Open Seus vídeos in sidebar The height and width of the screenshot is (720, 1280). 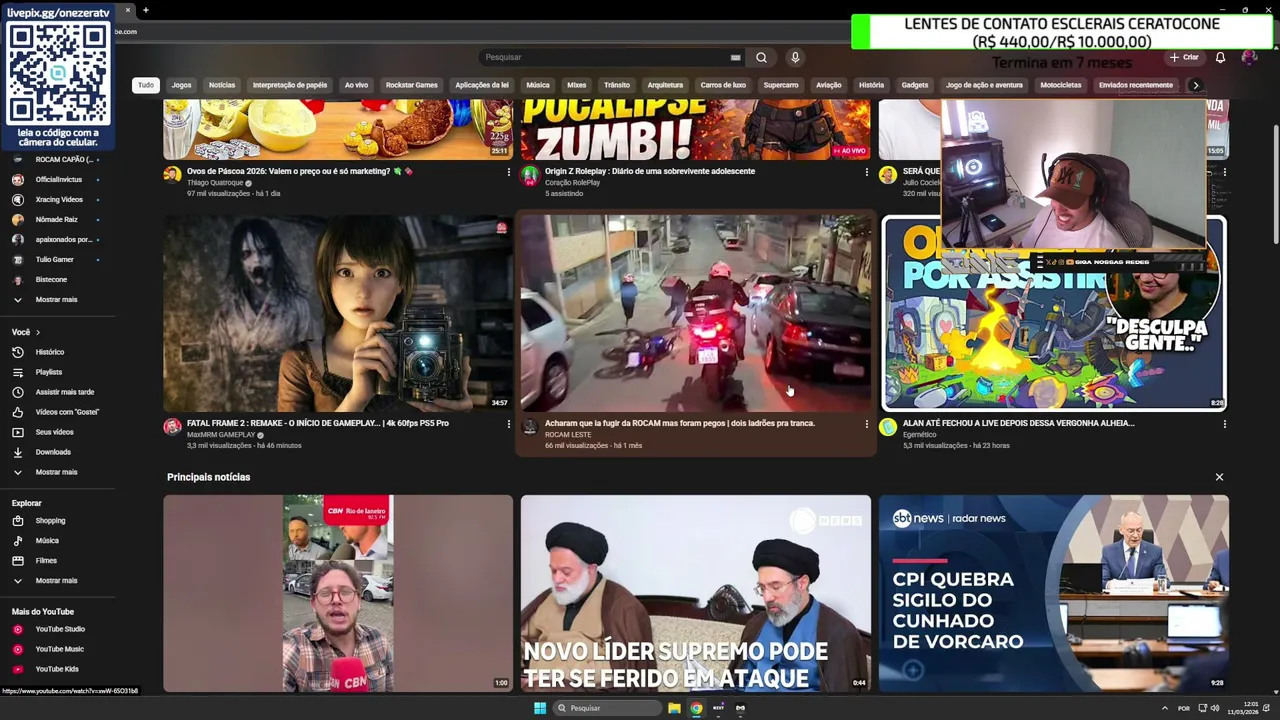coord(54,432)
